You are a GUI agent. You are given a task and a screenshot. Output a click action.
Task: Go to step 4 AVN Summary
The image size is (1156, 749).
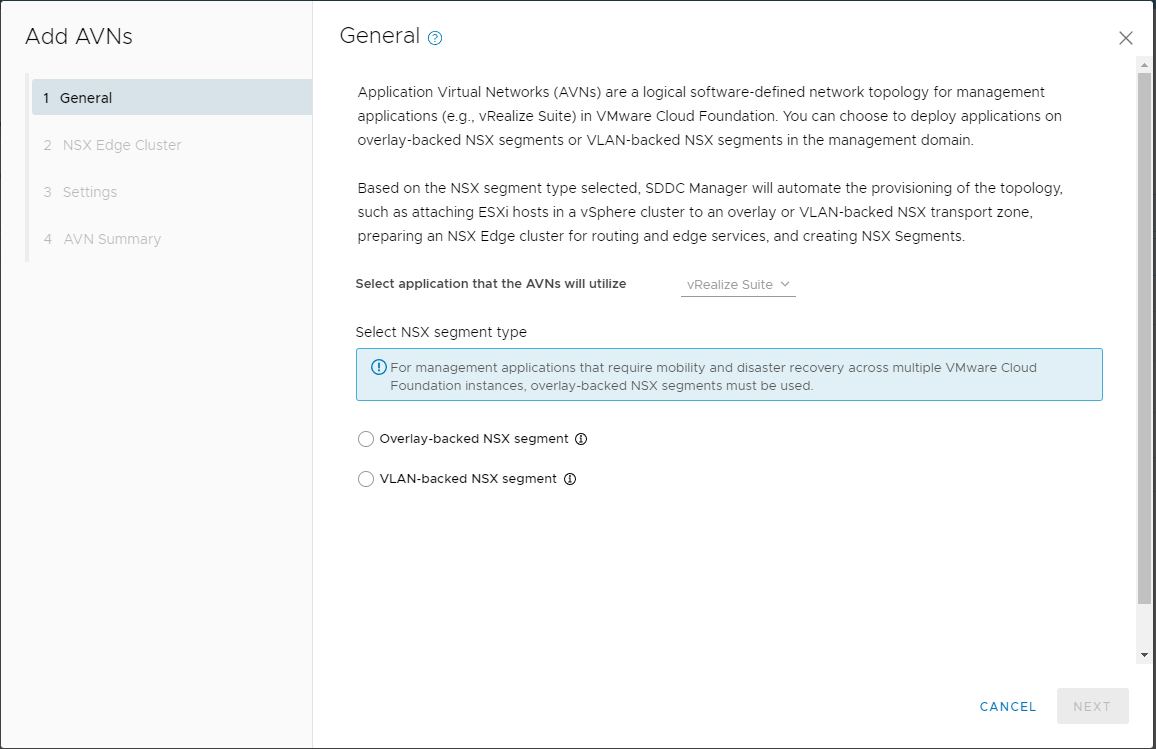(x=111, y=239)
